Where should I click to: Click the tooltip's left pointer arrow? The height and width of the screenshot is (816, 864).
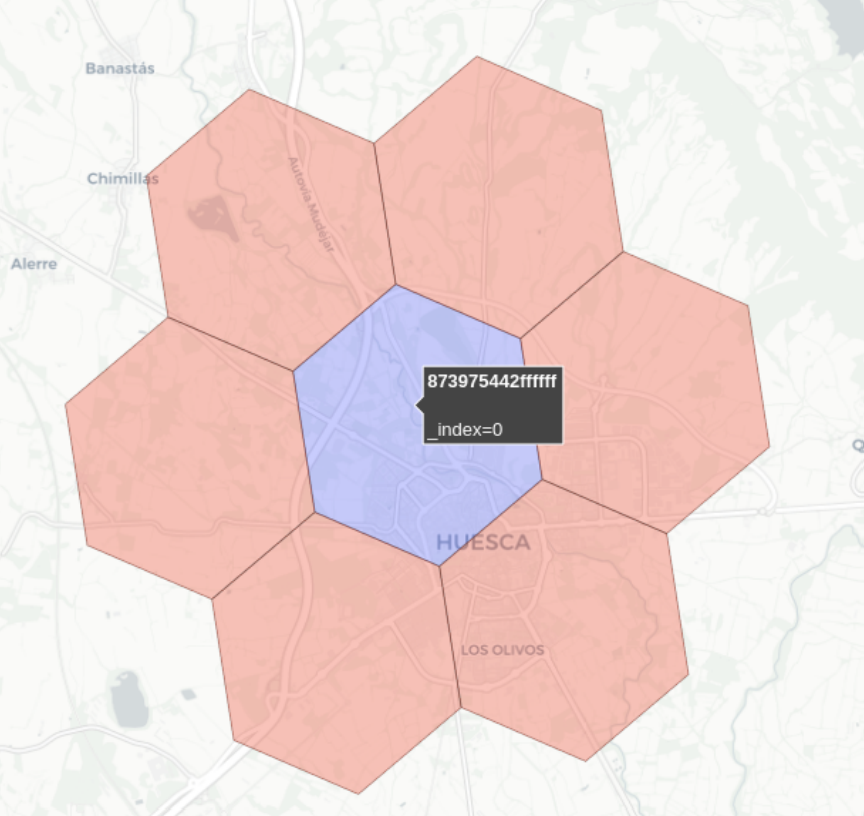[x=419, y=405]
